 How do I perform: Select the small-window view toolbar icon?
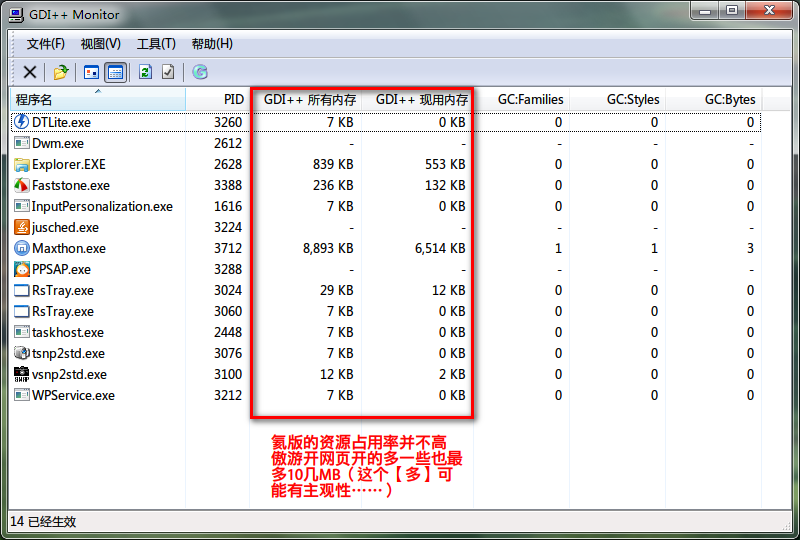pyautogui.click(x=91, y=72)
